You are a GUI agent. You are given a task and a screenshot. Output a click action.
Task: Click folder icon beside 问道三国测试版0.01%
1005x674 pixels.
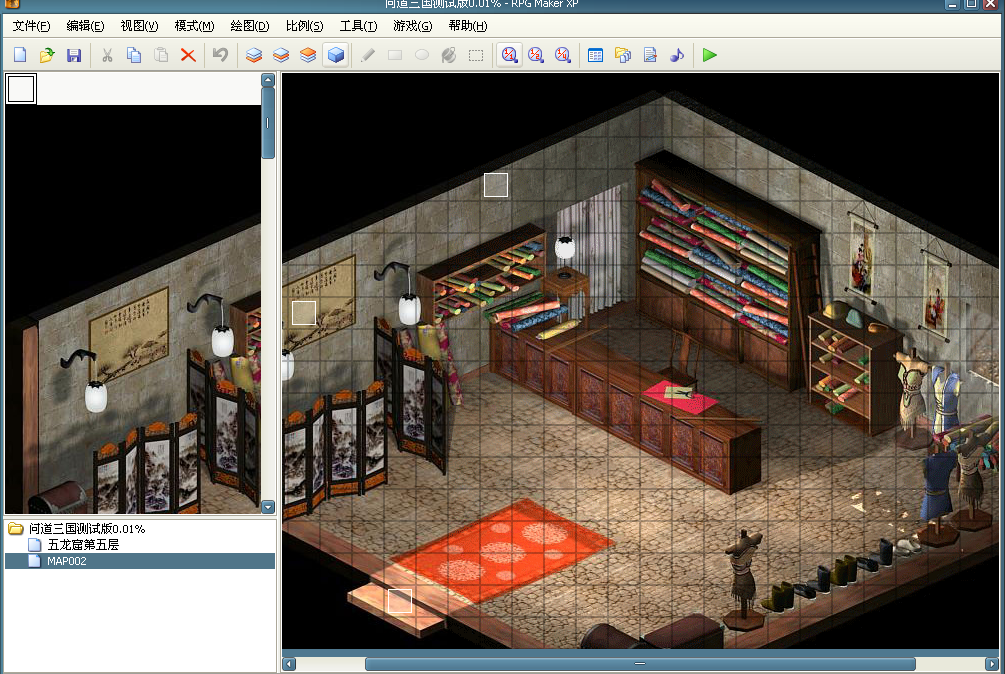[x=15, y=529]
